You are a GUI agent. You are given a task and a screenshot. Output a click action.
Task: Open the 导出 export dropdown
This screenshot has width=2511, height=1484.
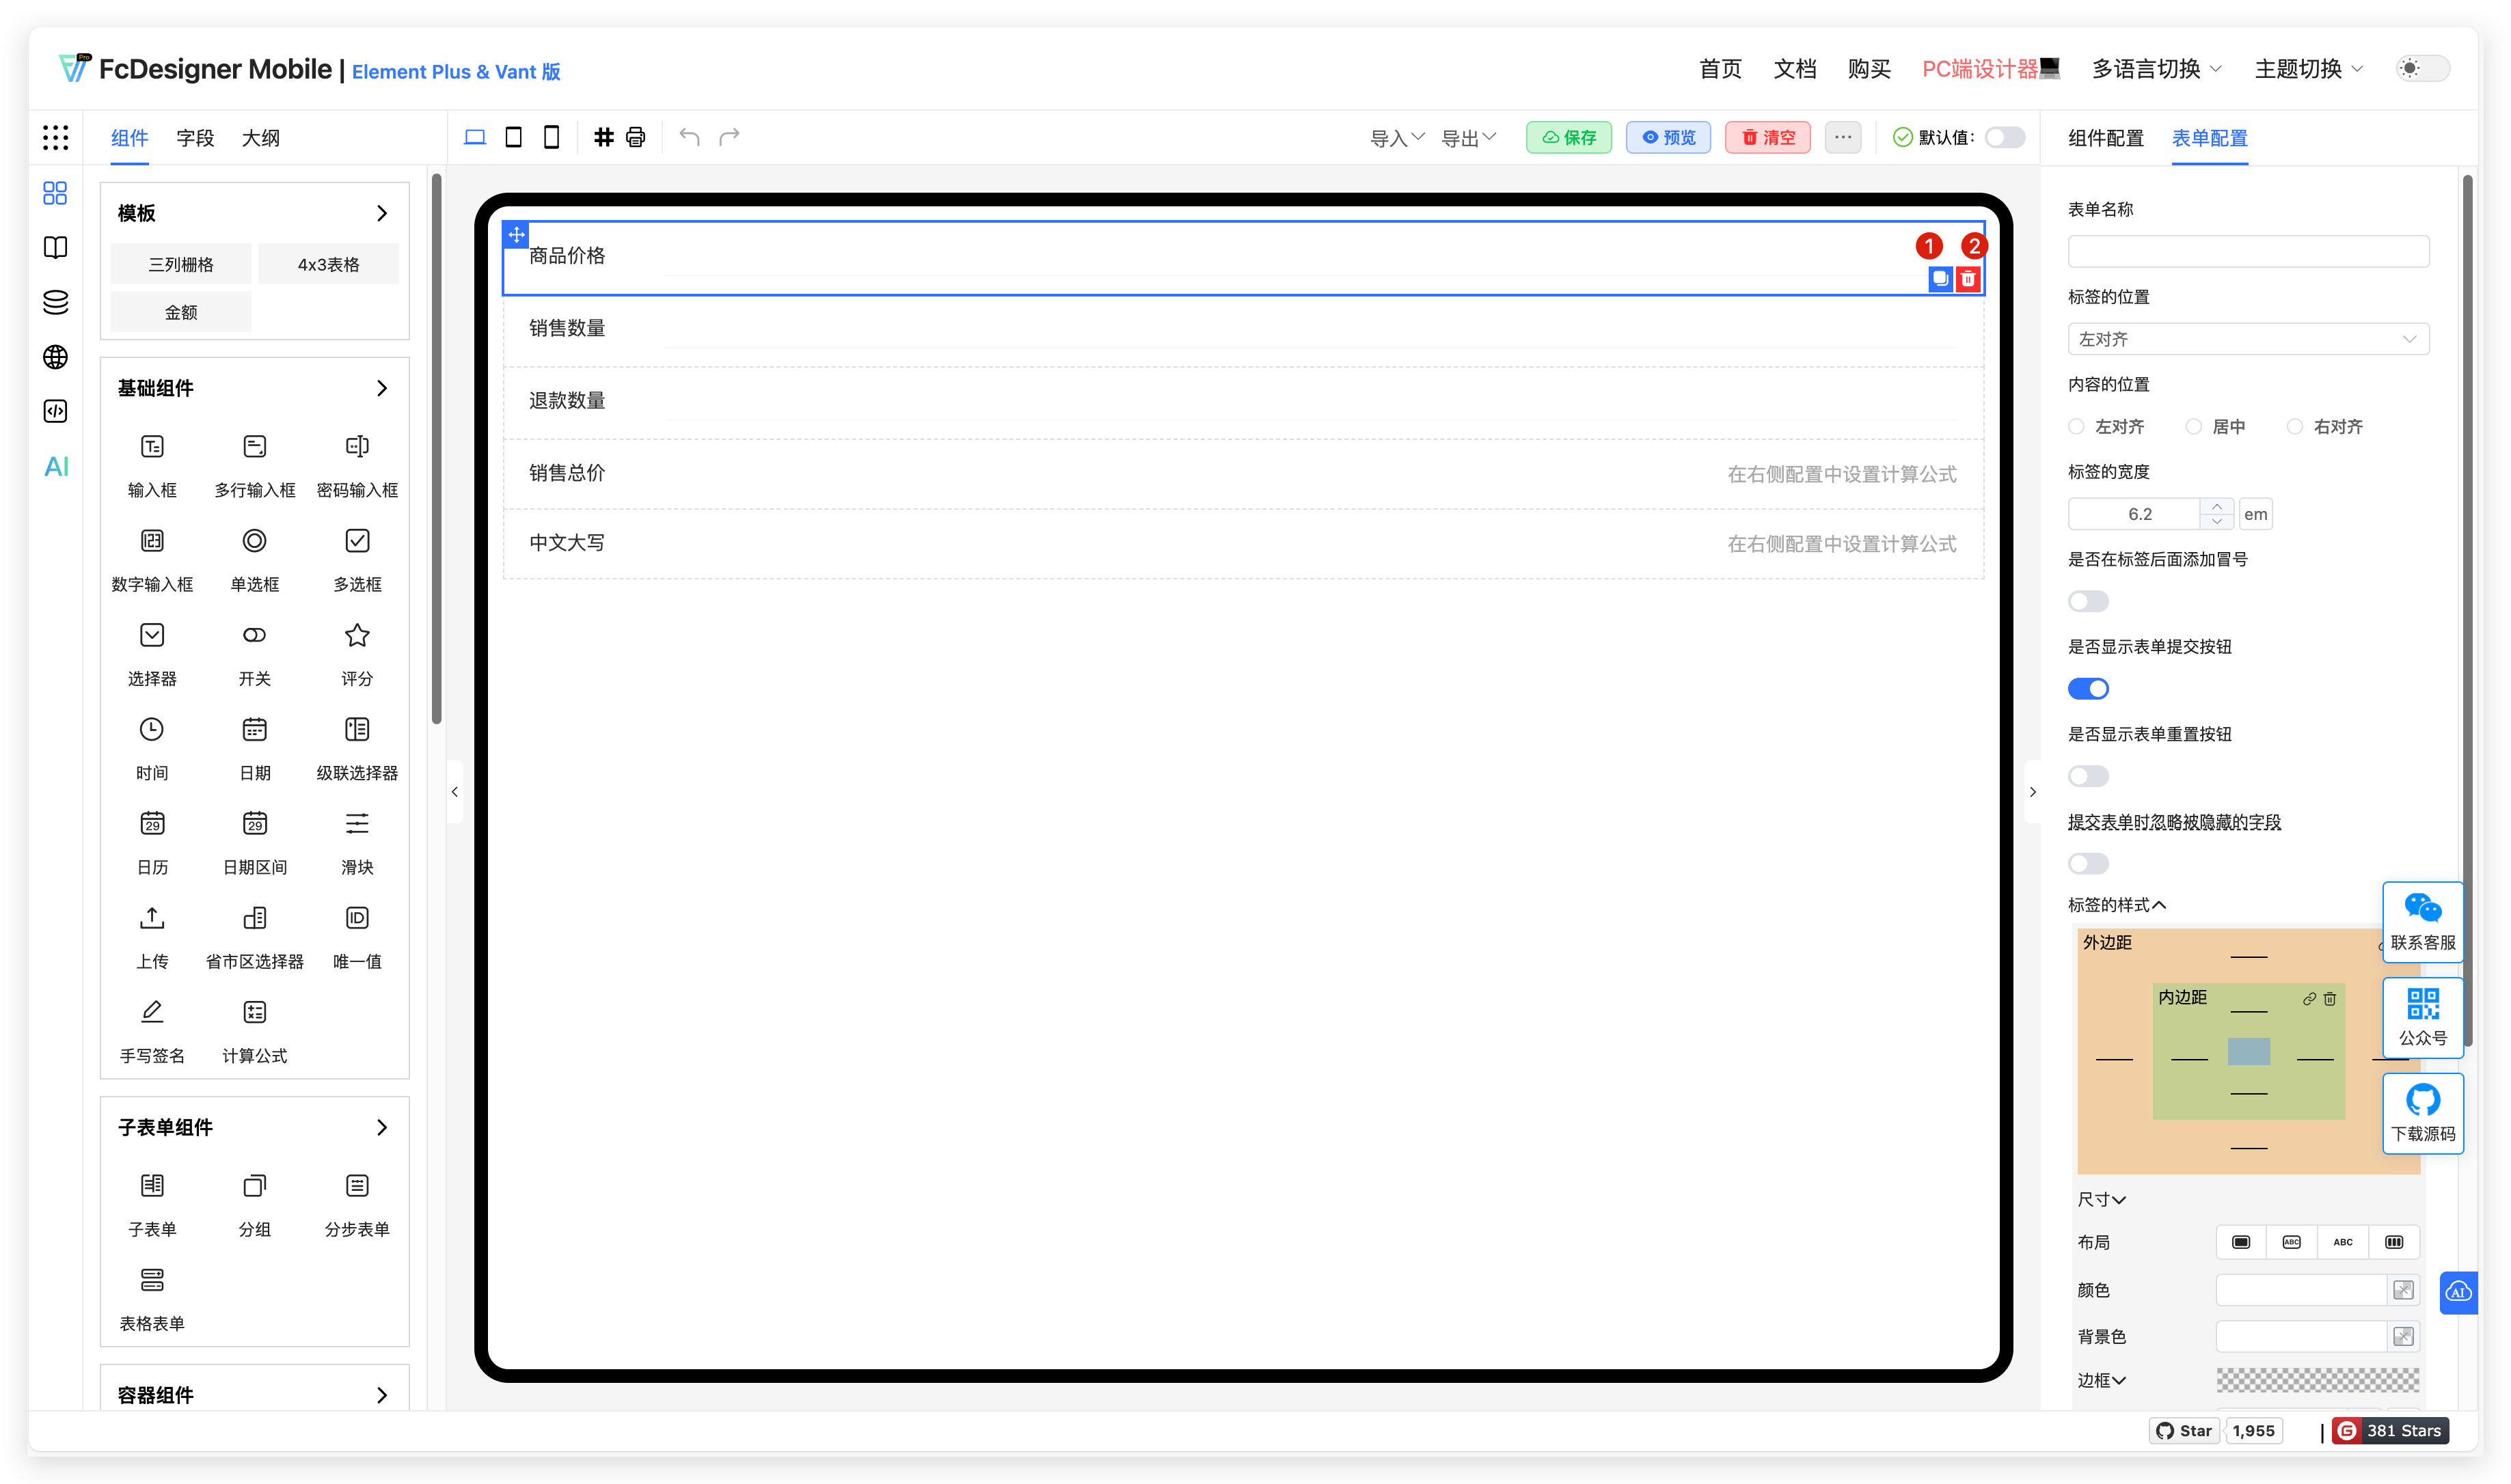click(x=1468, y=137)
